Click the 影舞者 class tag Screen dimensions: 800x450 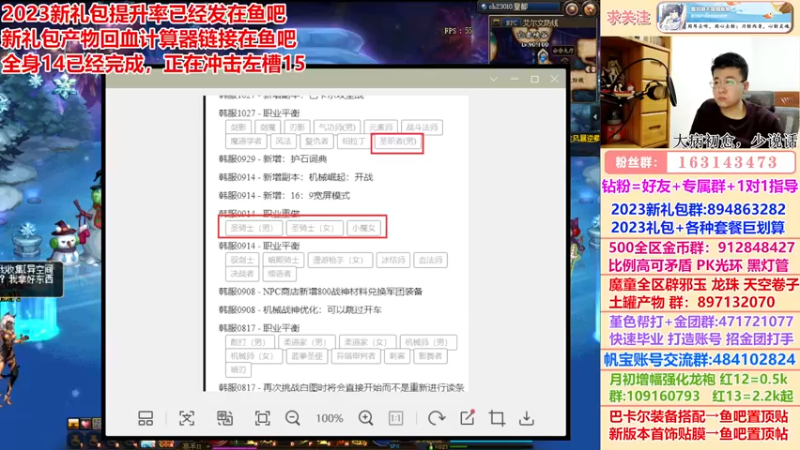click(431, 356)
